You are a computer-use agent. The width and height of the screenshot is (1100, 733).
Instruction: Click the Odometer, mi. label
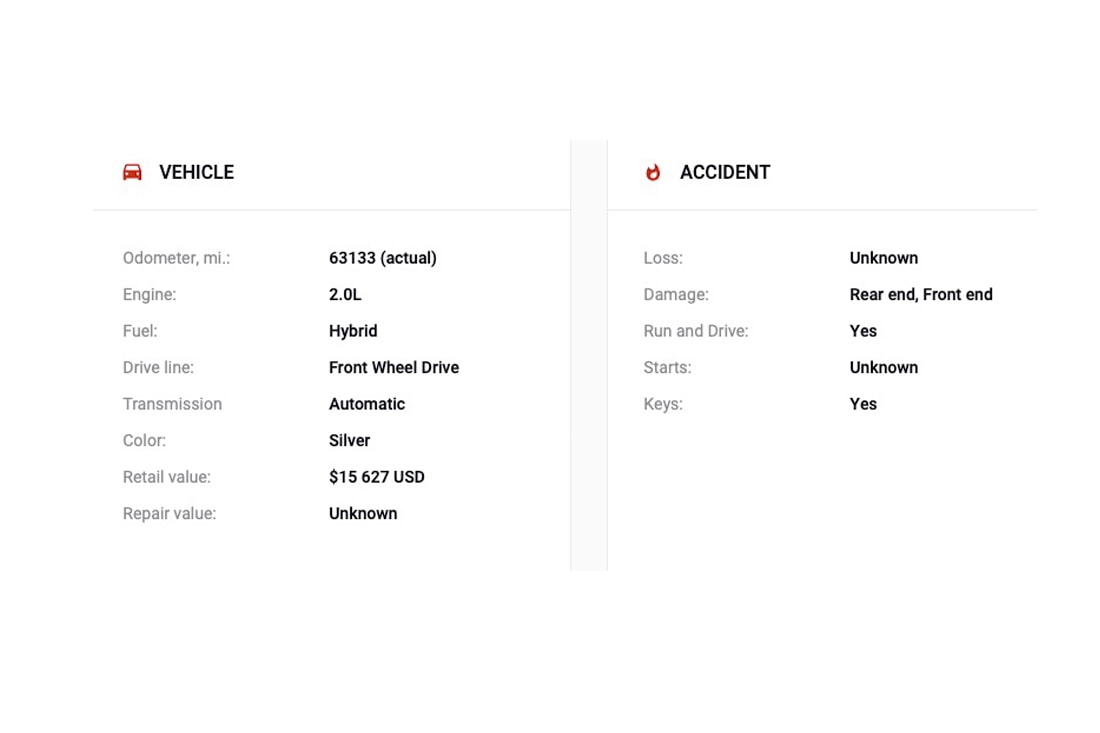176,258
